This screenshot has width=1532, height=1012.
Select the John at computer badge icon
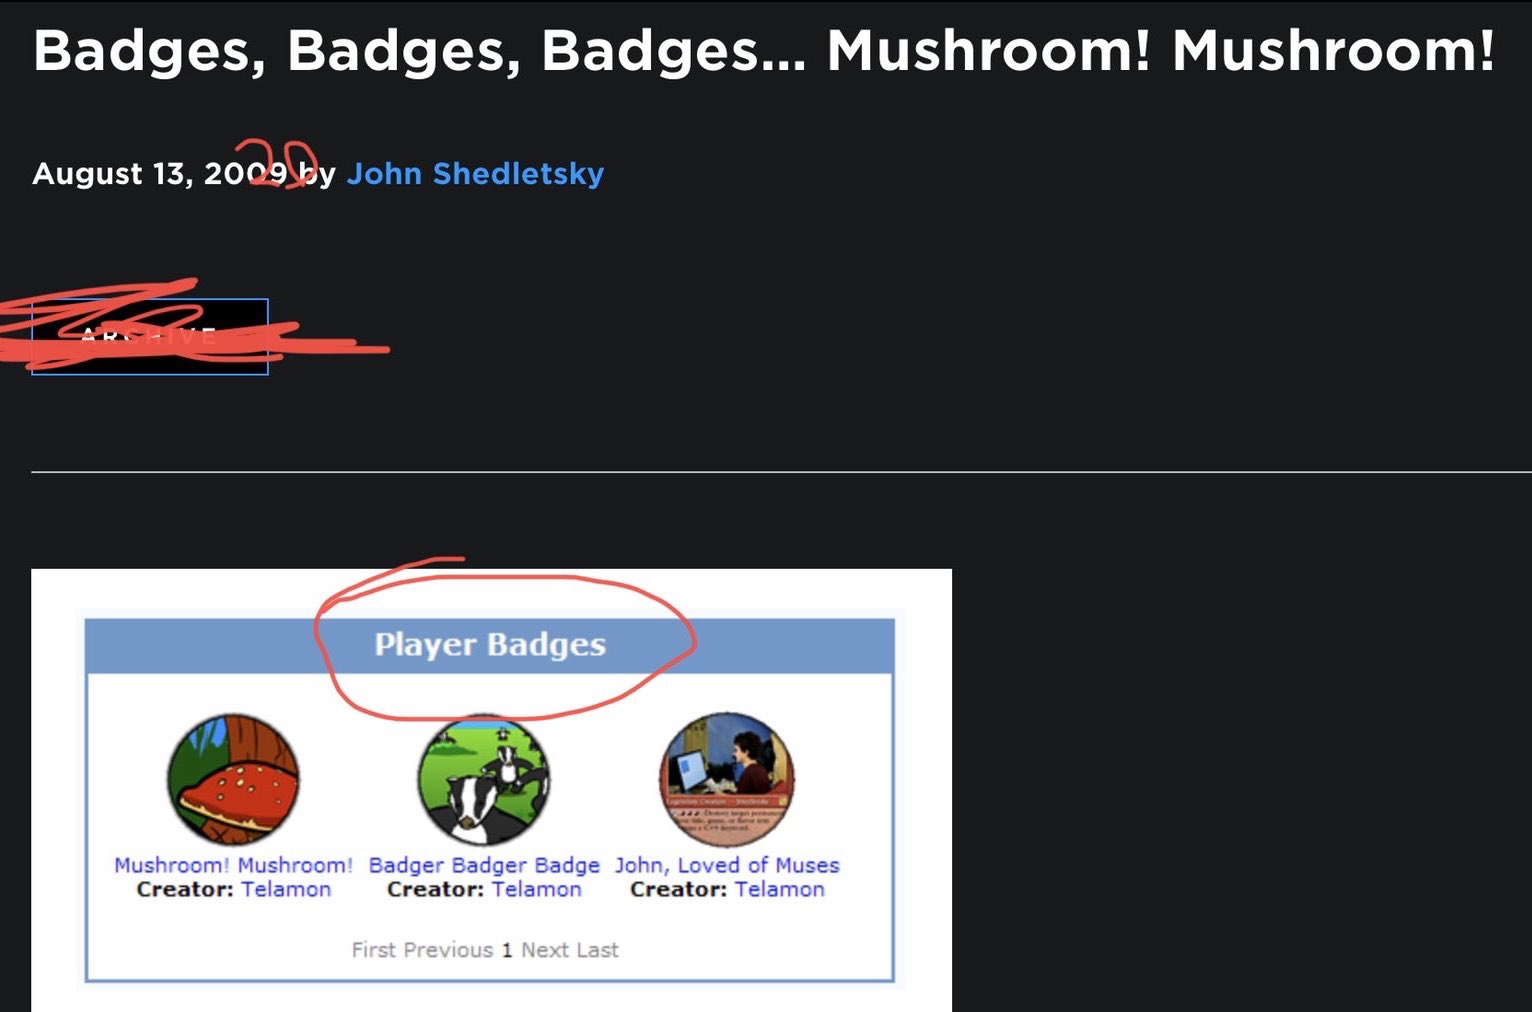point(727,780)
